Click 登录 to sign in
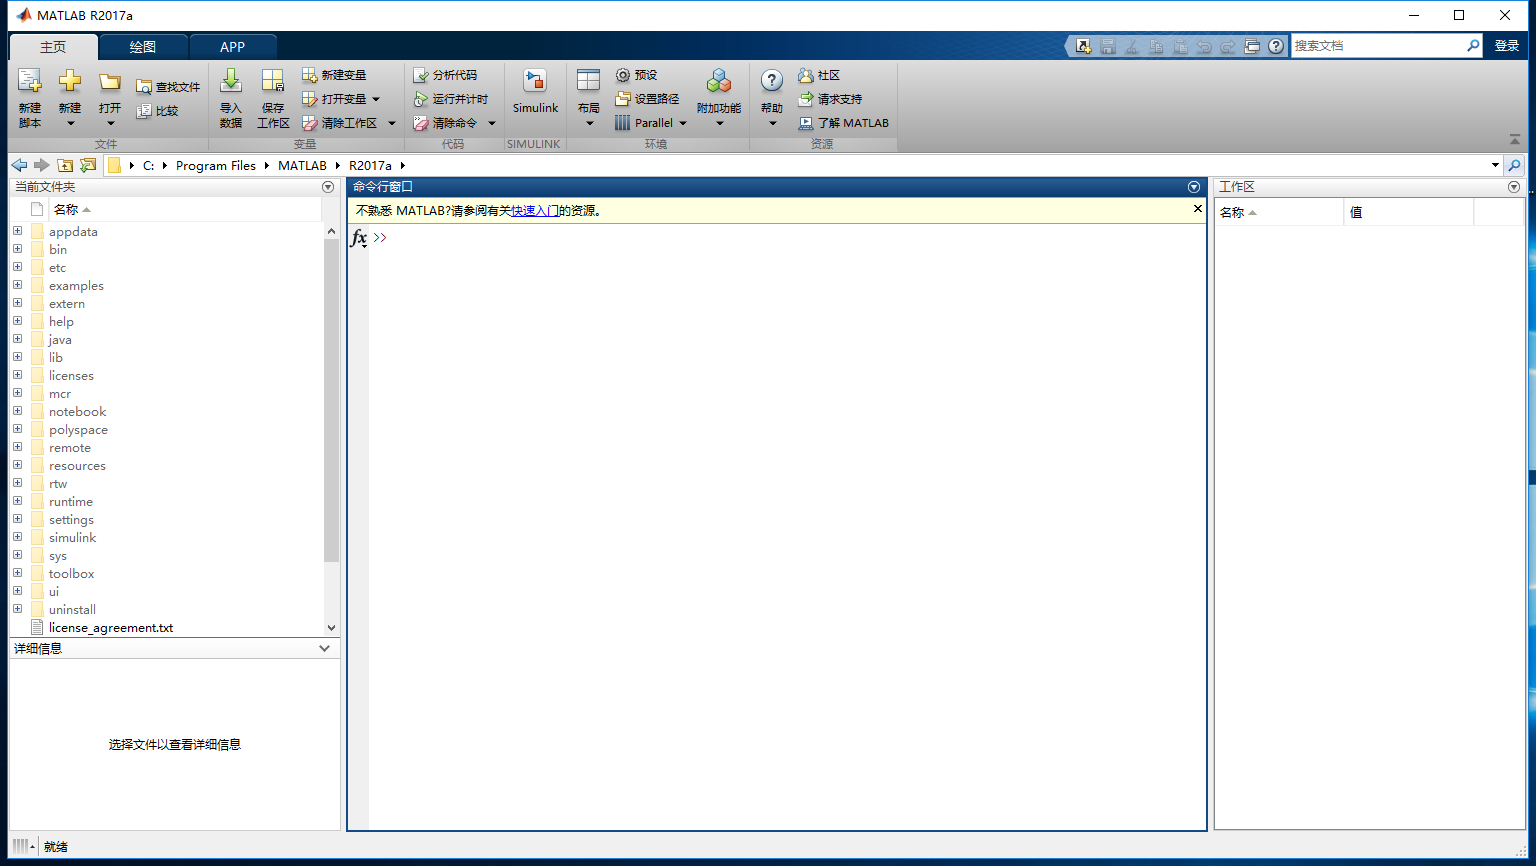The width and height of the screenshot is (1536, 866). 1507,46
